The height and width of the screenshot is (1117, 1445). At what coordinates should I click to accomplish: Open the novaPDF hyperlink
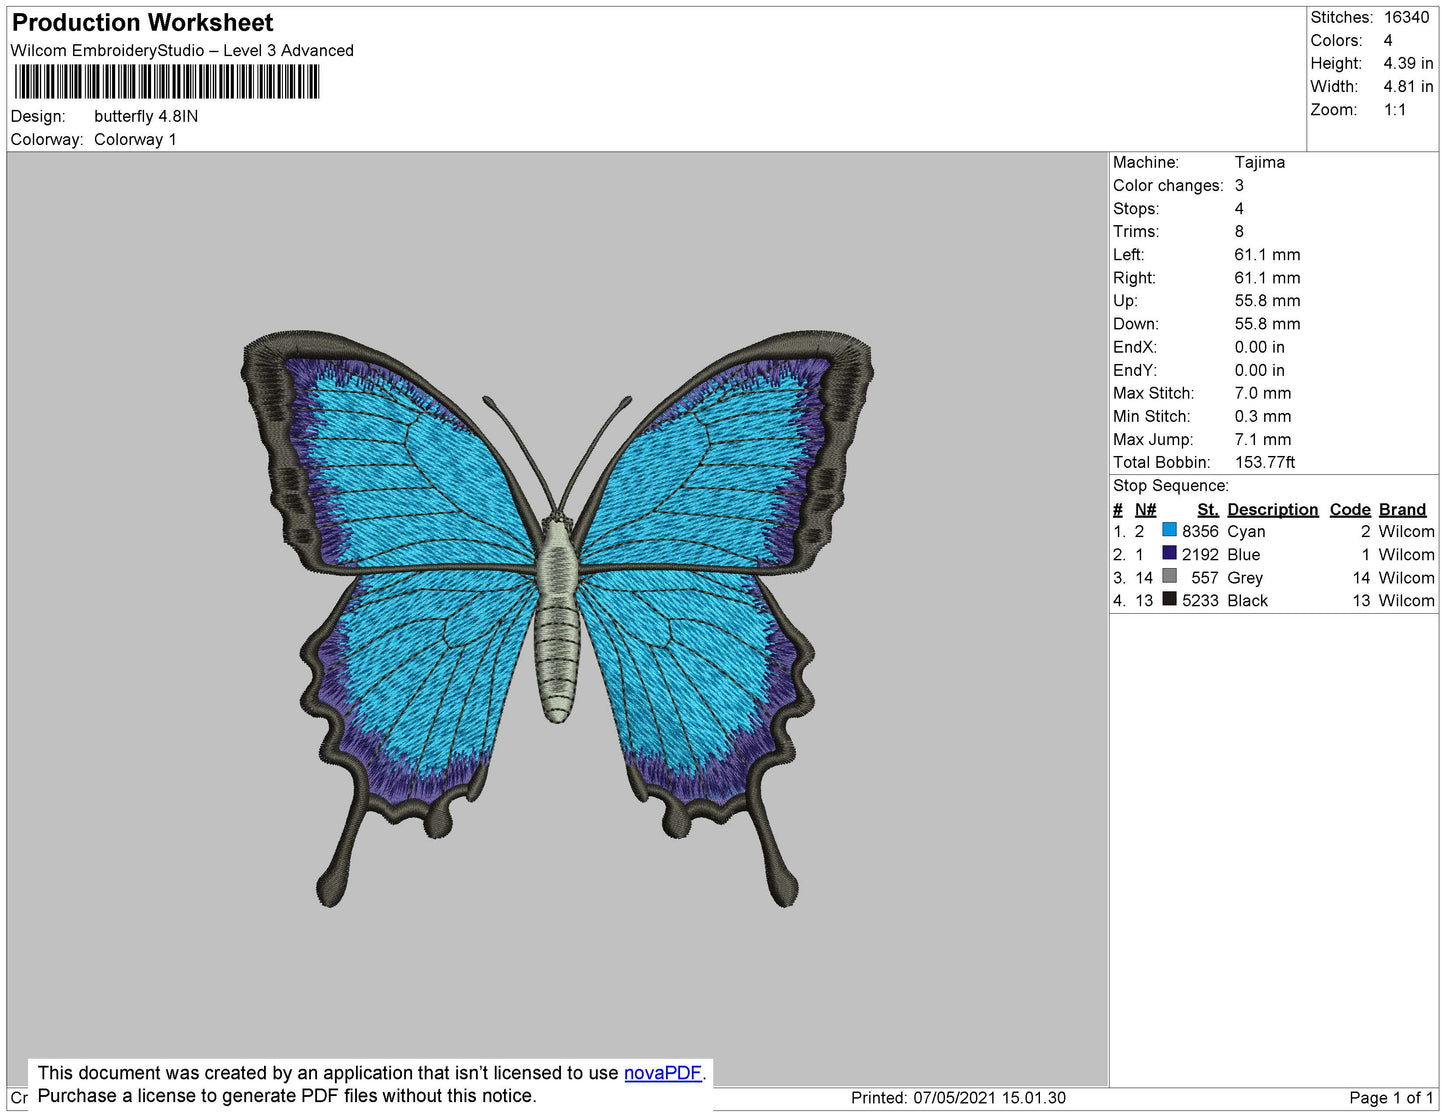pos(662,1073)
